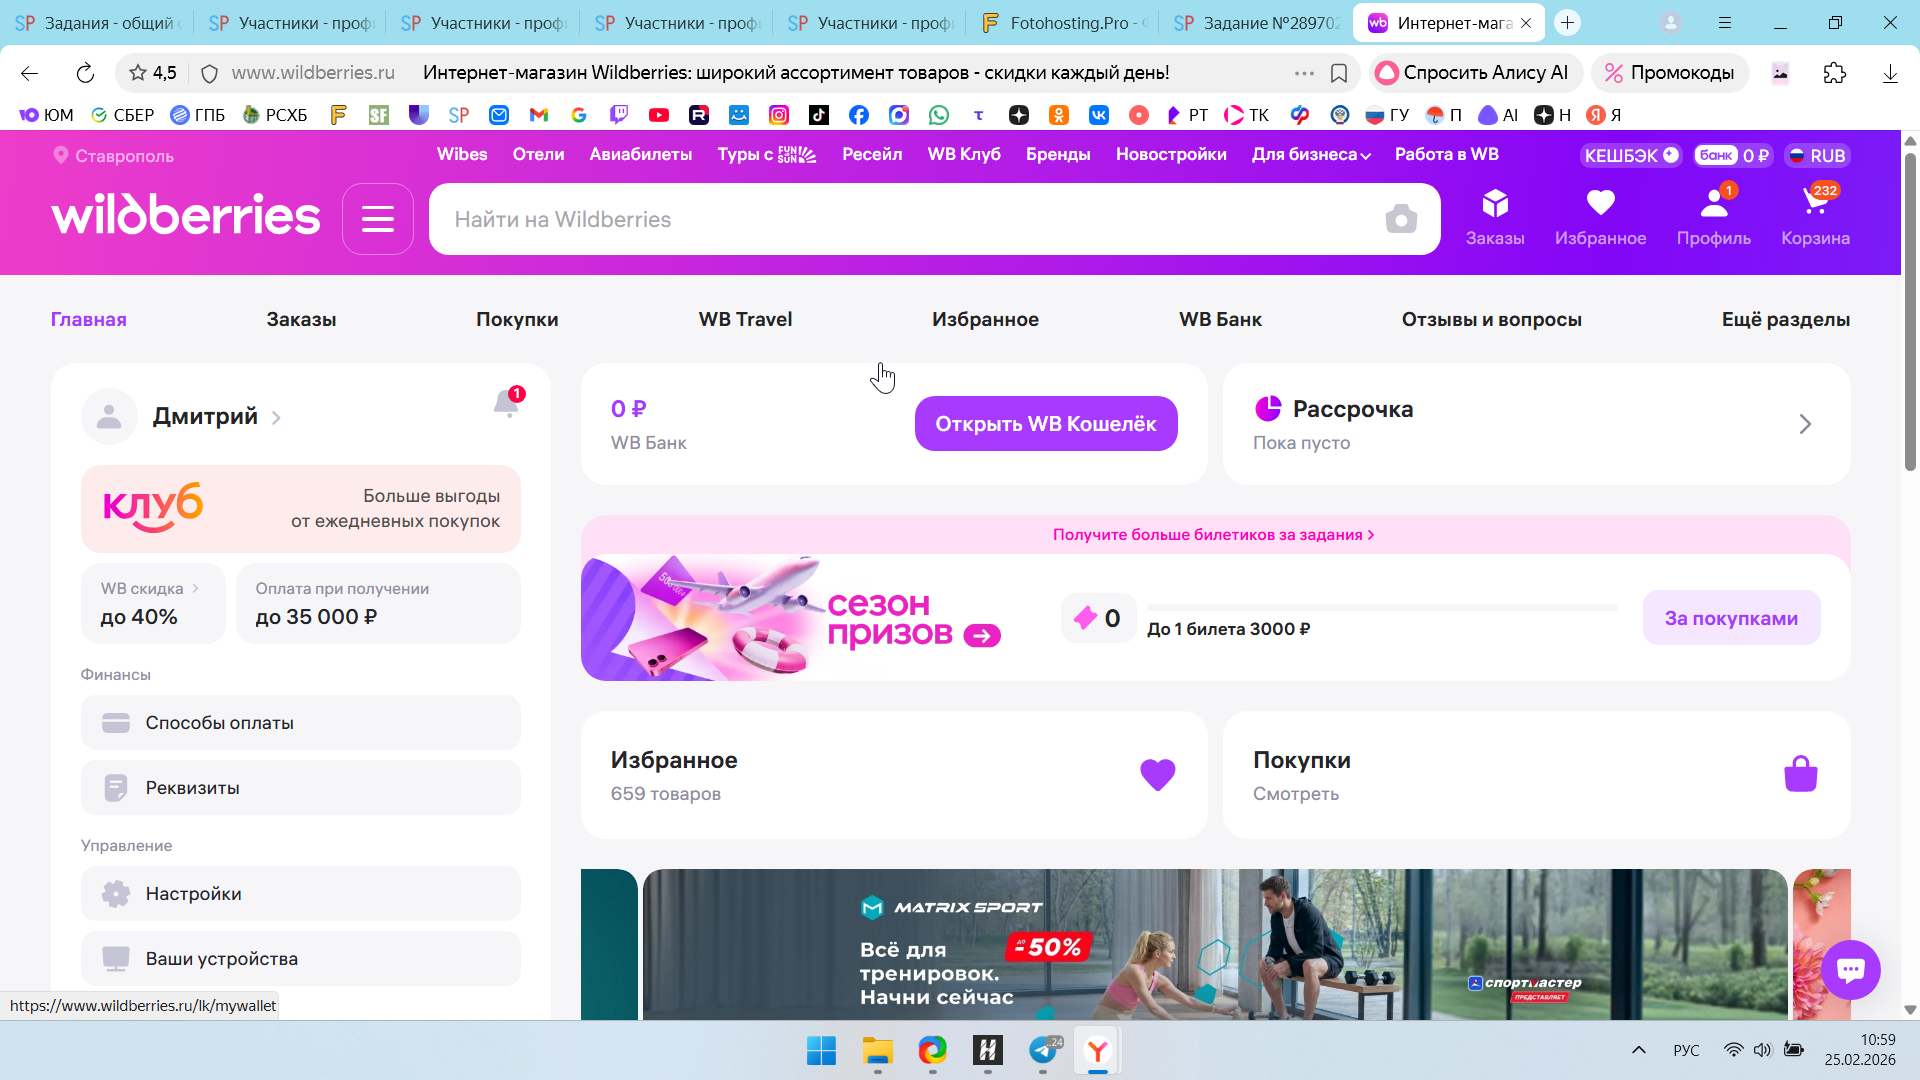Viewport: 1920px width, 1080px height.
Task: Open Избранное heart icon in header
Action: tap(1600, 204)
